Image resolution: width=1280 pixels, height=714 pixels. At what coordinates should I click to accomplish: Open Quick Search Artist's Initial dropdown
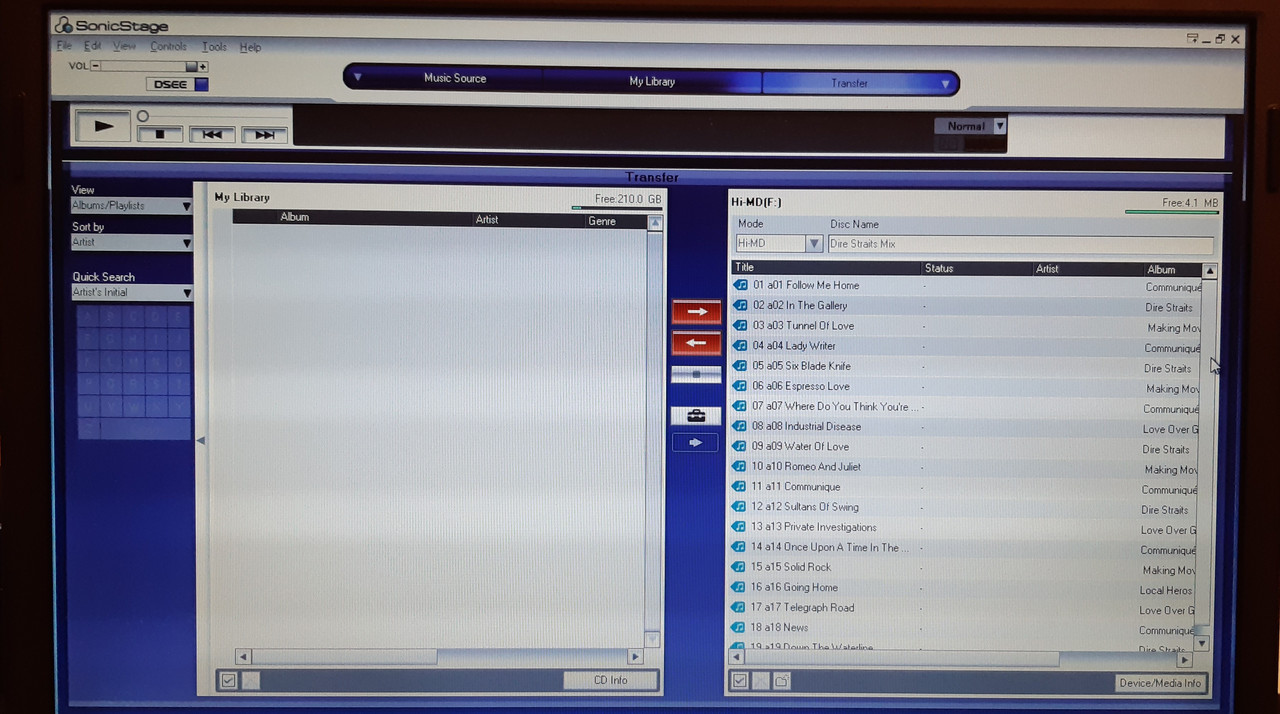coord(131,292)
